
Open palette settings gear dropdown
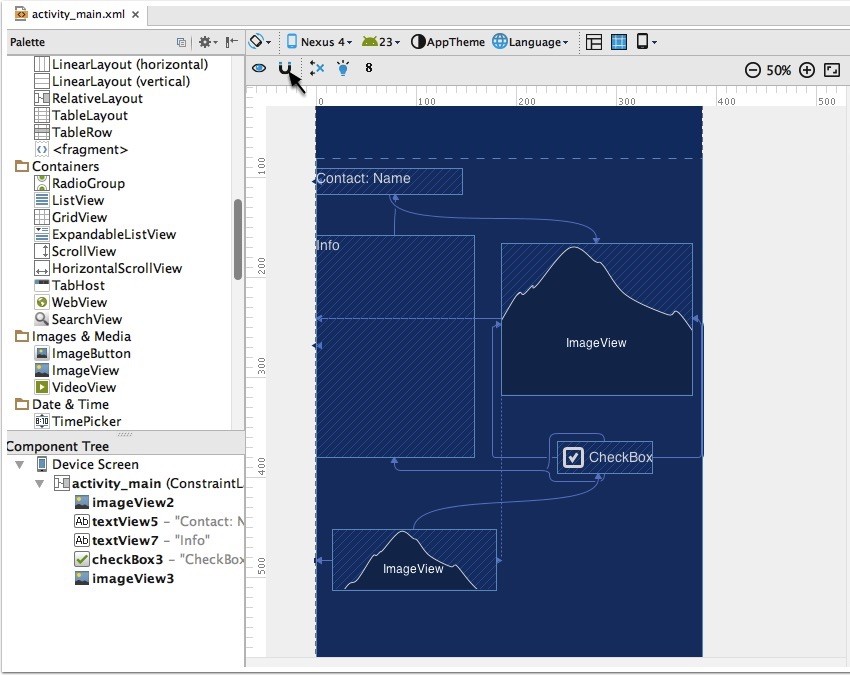208,42
